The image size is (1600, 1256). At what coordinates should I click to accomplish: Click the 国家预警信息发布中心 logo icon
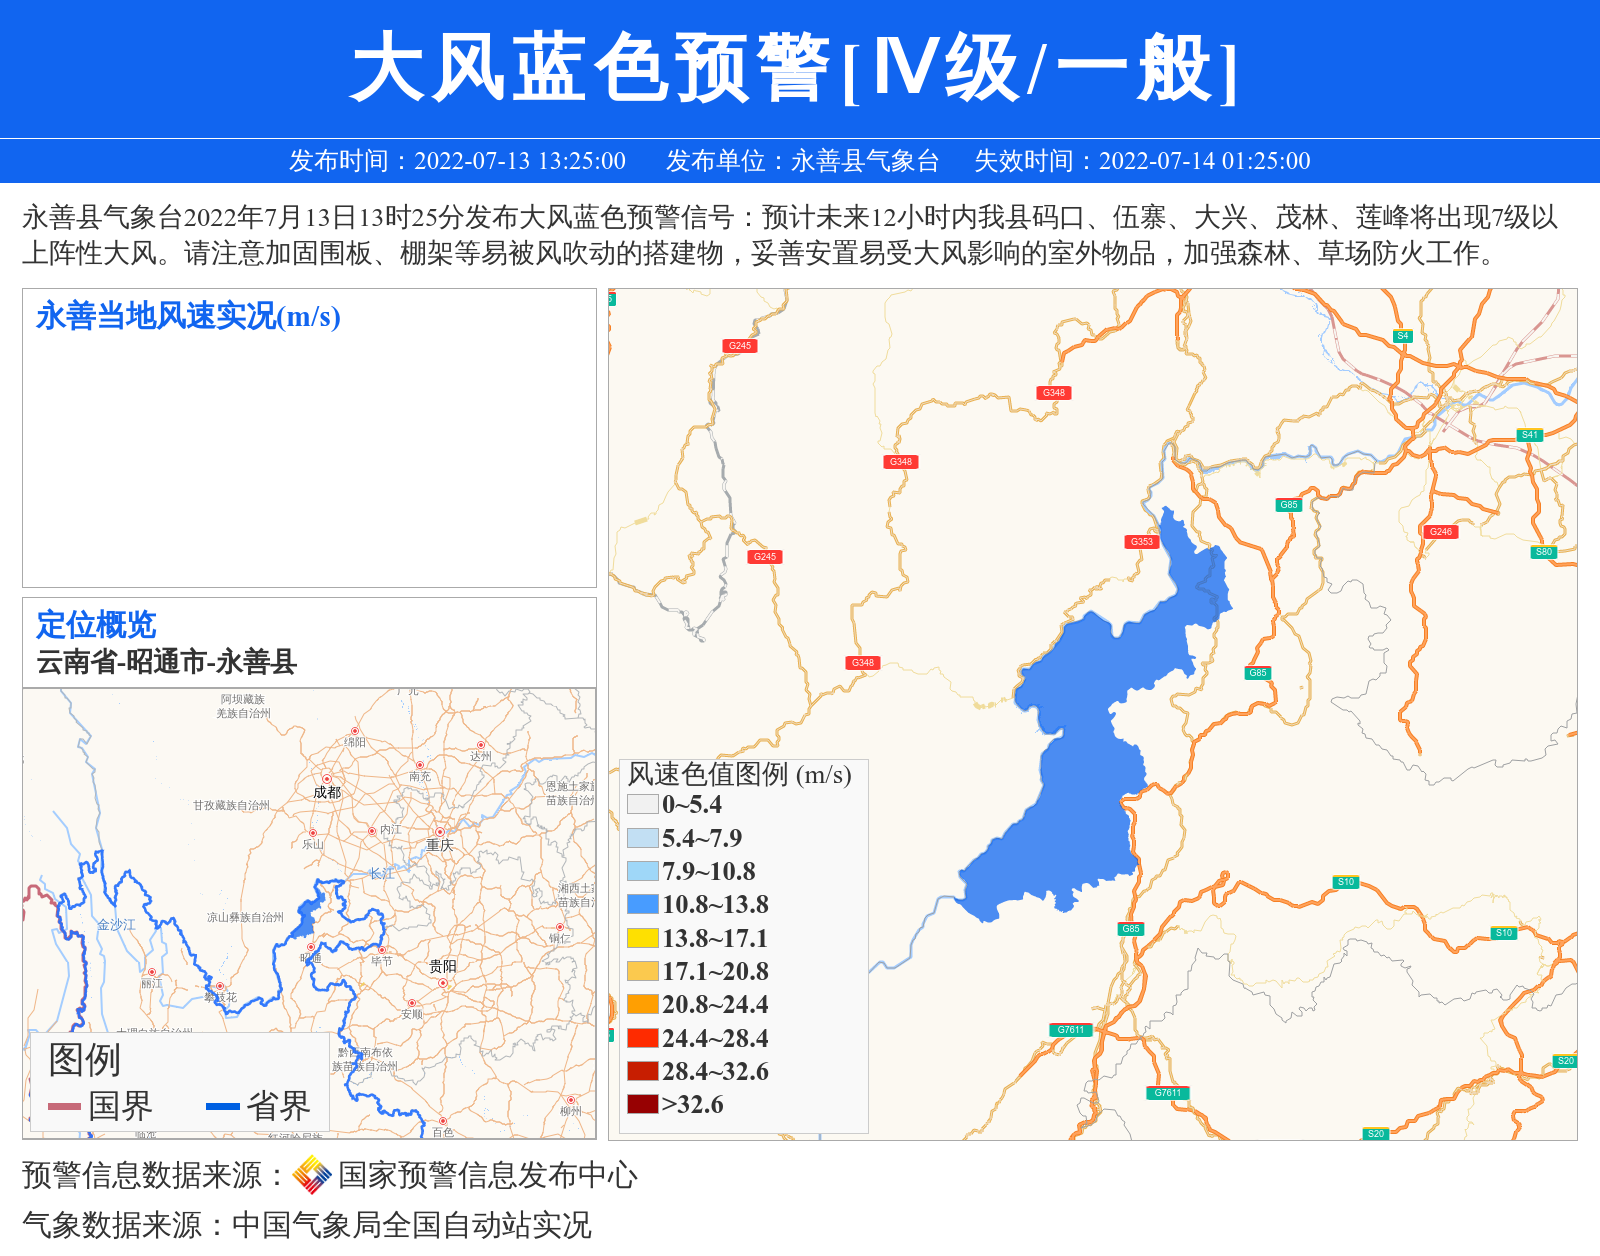click(312, 1175)
